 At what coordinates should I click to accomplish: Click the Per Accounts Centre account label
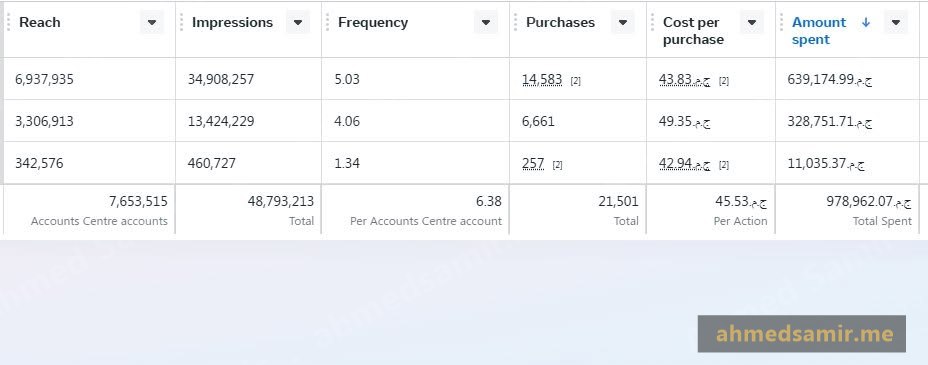(426, 221)
